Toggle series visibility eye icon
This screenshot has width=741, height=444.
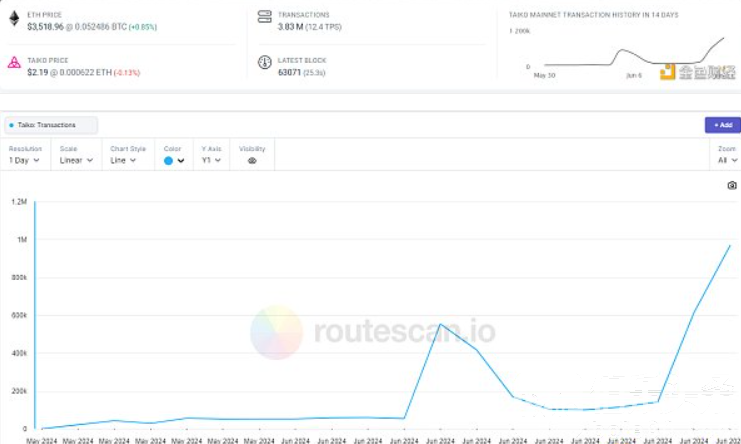[252, 161]
